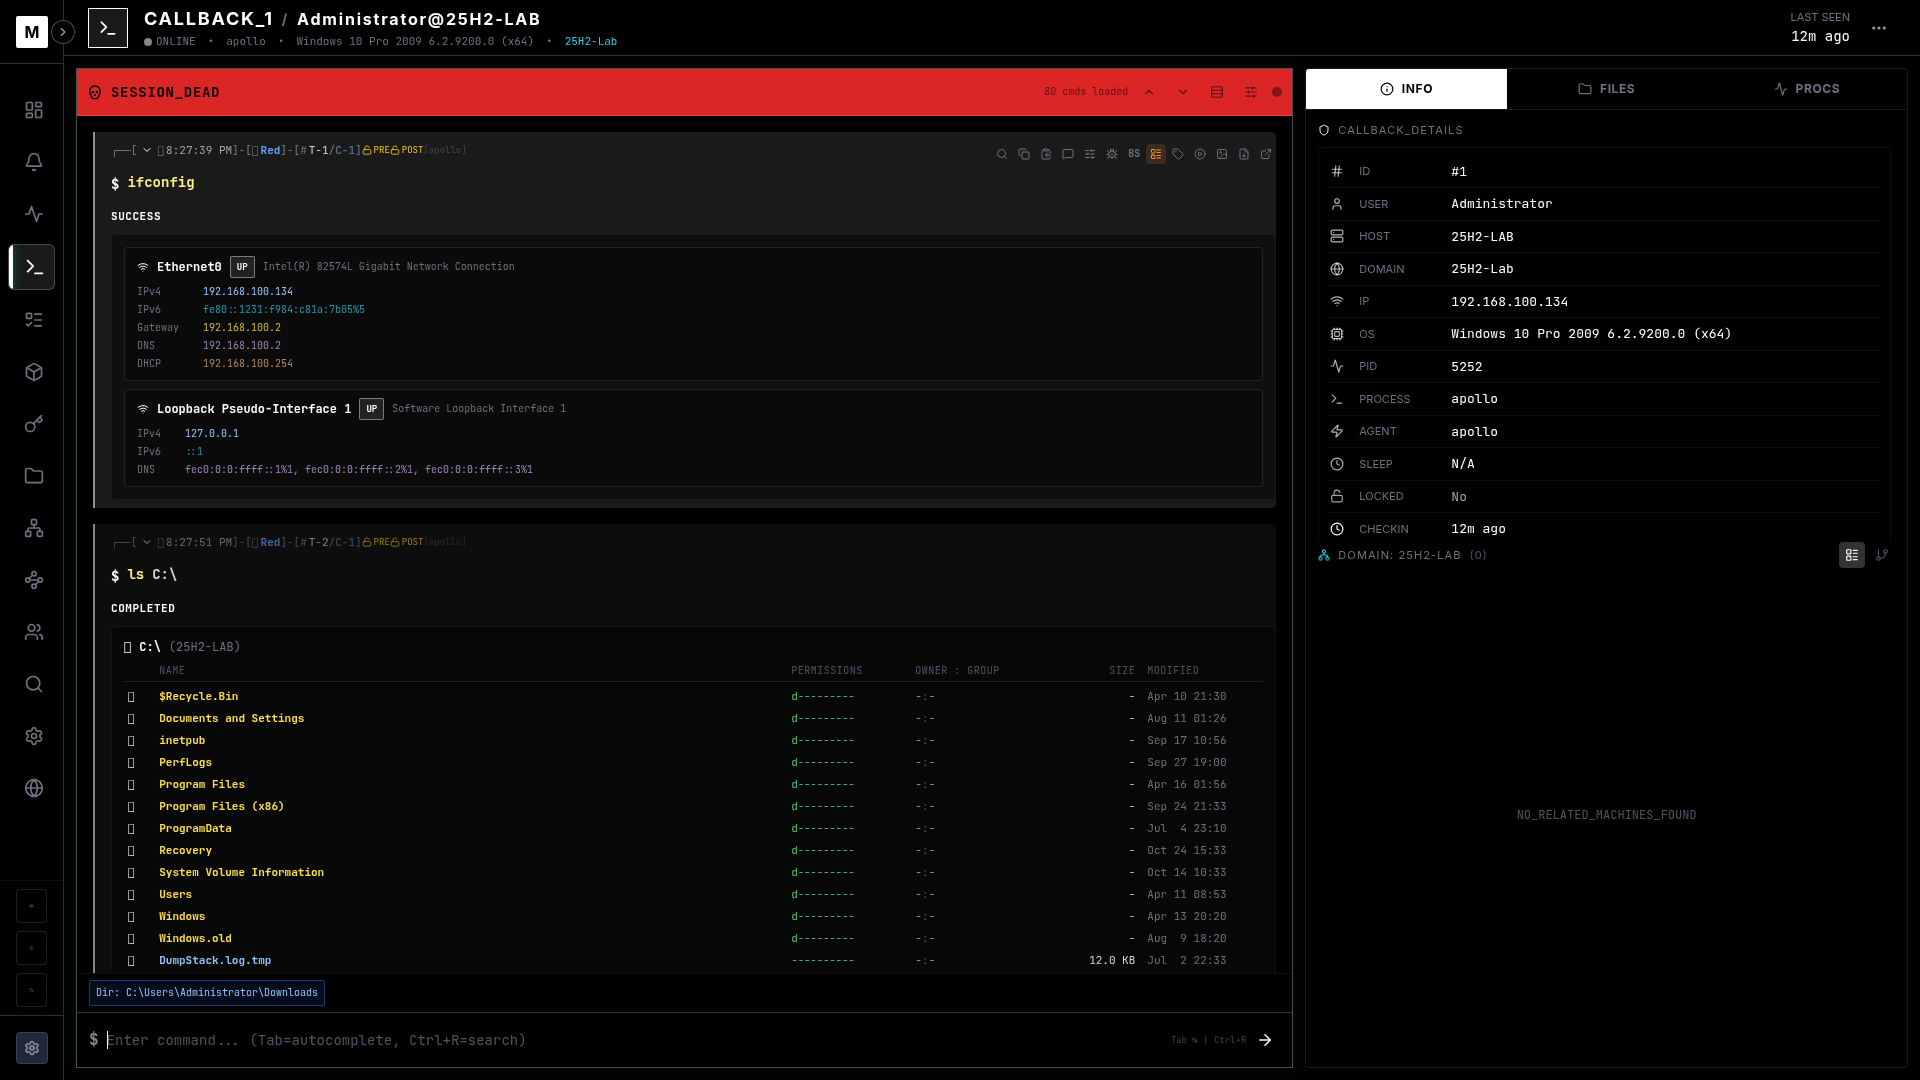Collapse the ls C:\ task chevron

point(147,542)
